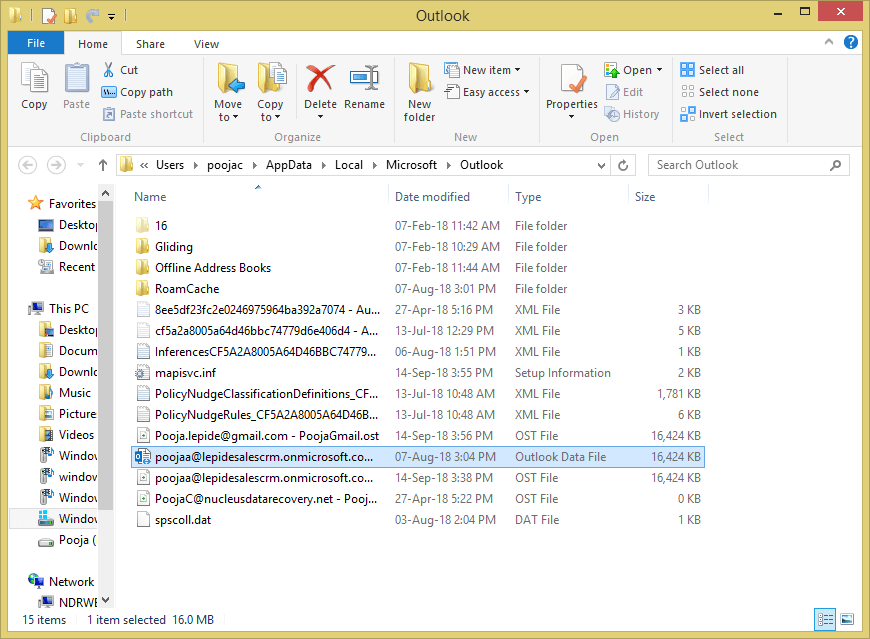Click the Search Outlook input field

pos(748,165)
